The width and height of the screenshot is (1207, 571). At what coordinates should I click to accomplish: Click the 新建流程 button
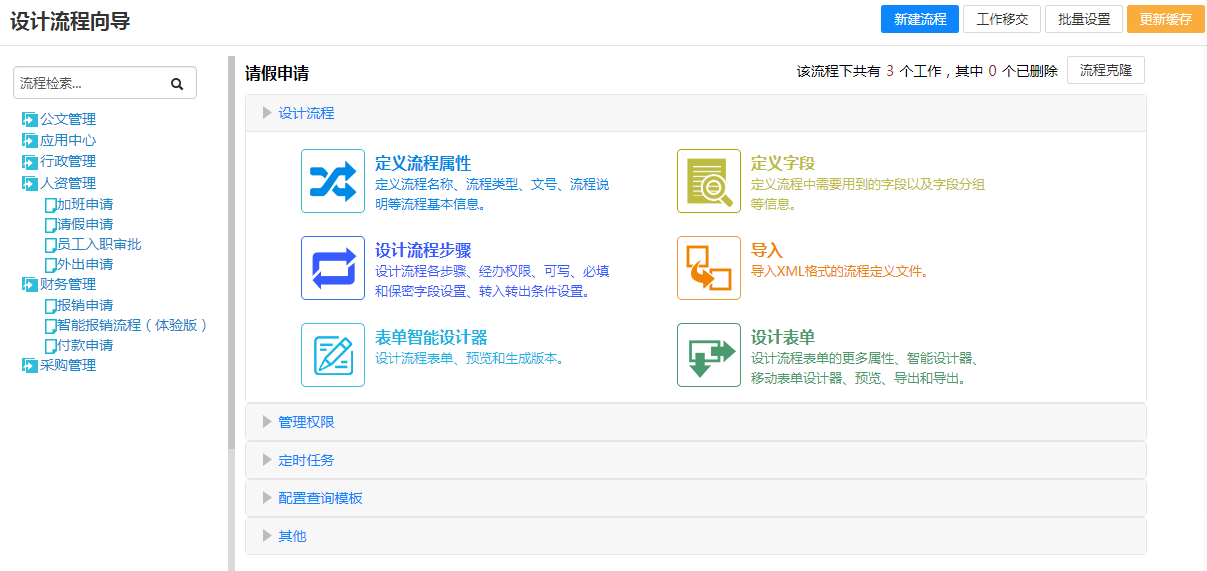click(920, 19)
